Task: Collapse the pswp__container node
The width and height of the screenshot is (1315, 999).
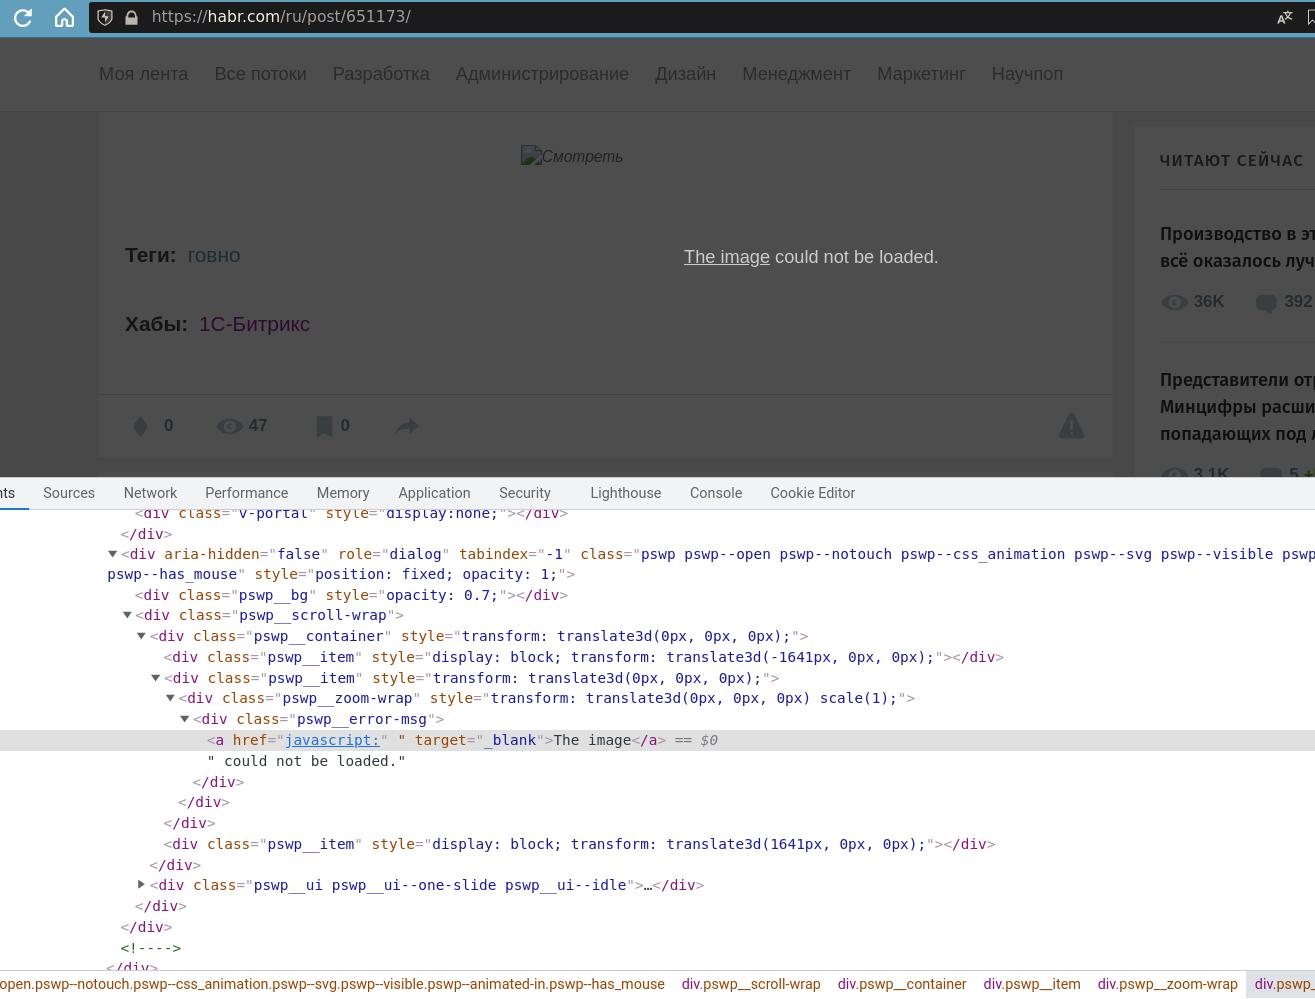Action: coord(141,636)
